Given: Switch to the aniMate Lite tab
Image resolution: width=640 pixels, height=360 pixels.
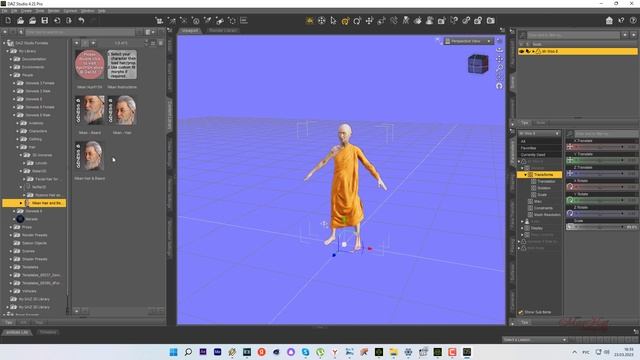Looking at the screenshot, I should pos(17,332).
